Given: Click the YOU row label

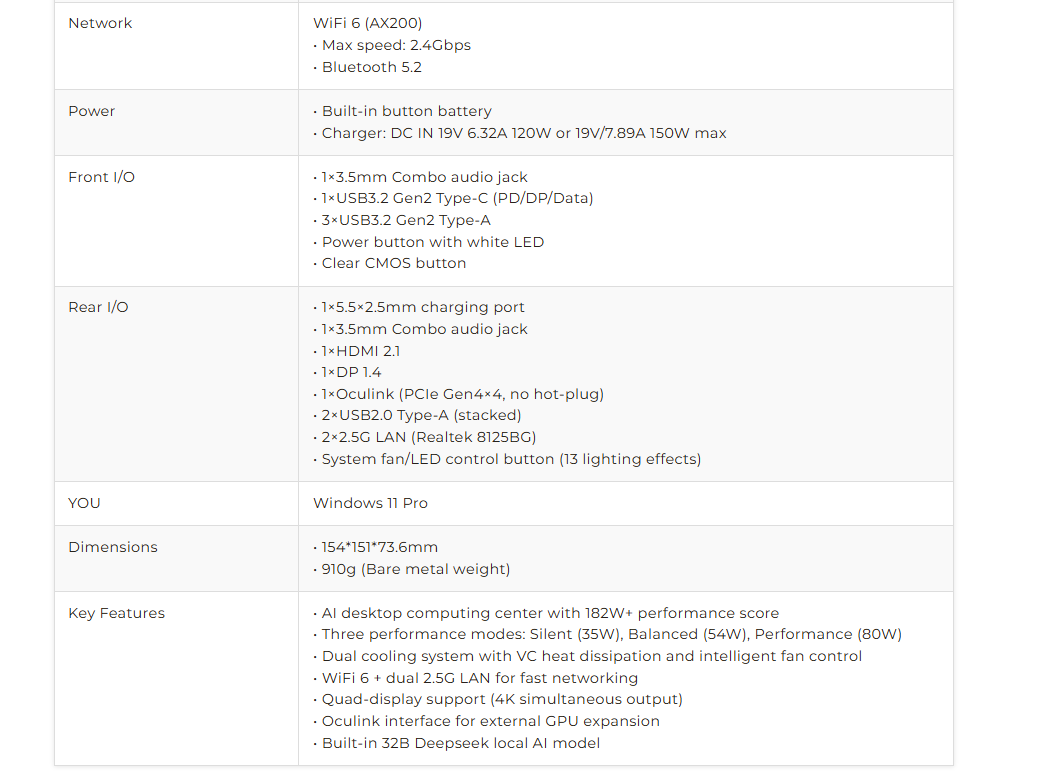Looking at the screenshot, I should 84,503.
